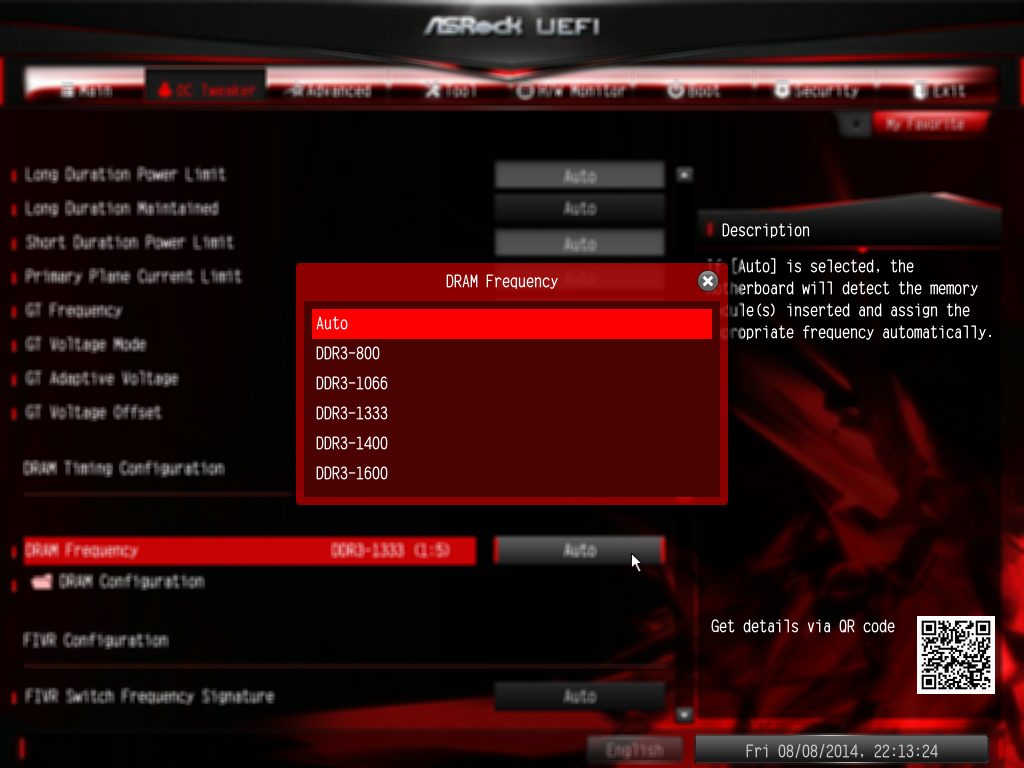Click the star icon beside My Favorite
The image size is (1024, 768).
[855, 124]
